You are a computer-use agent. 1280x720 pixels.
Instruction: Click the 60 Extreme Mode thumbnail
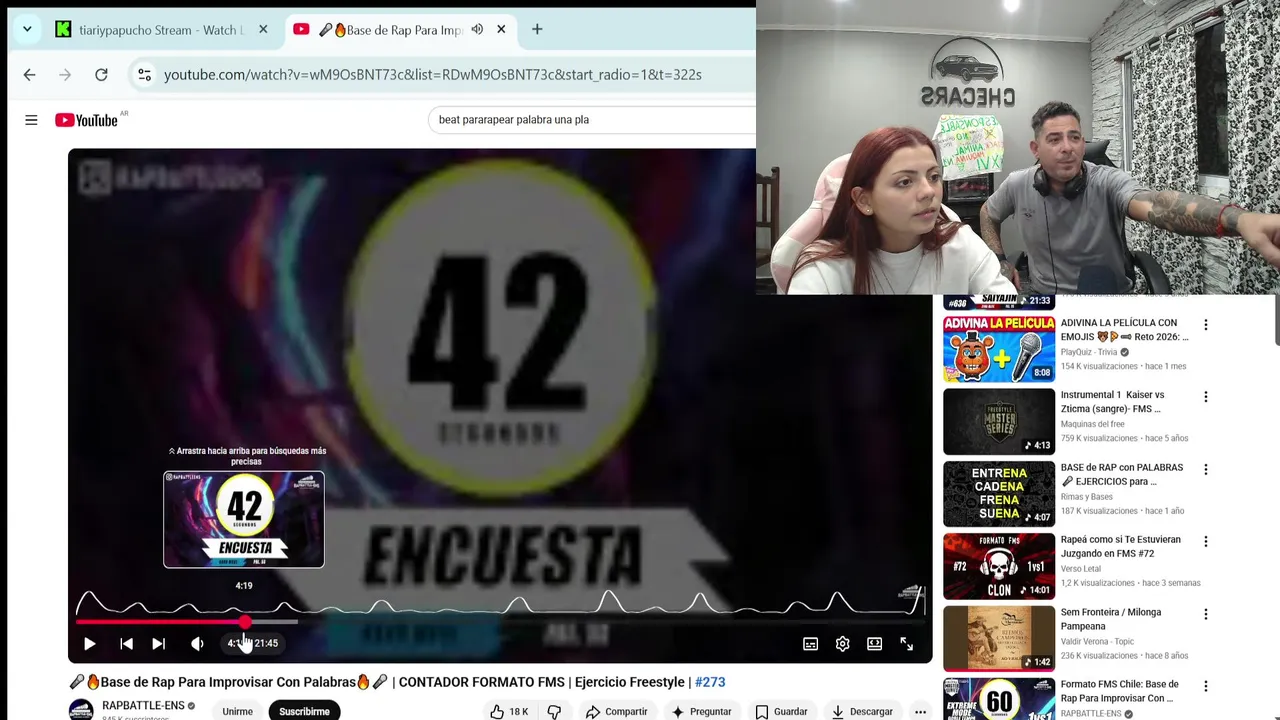[999, 699]
